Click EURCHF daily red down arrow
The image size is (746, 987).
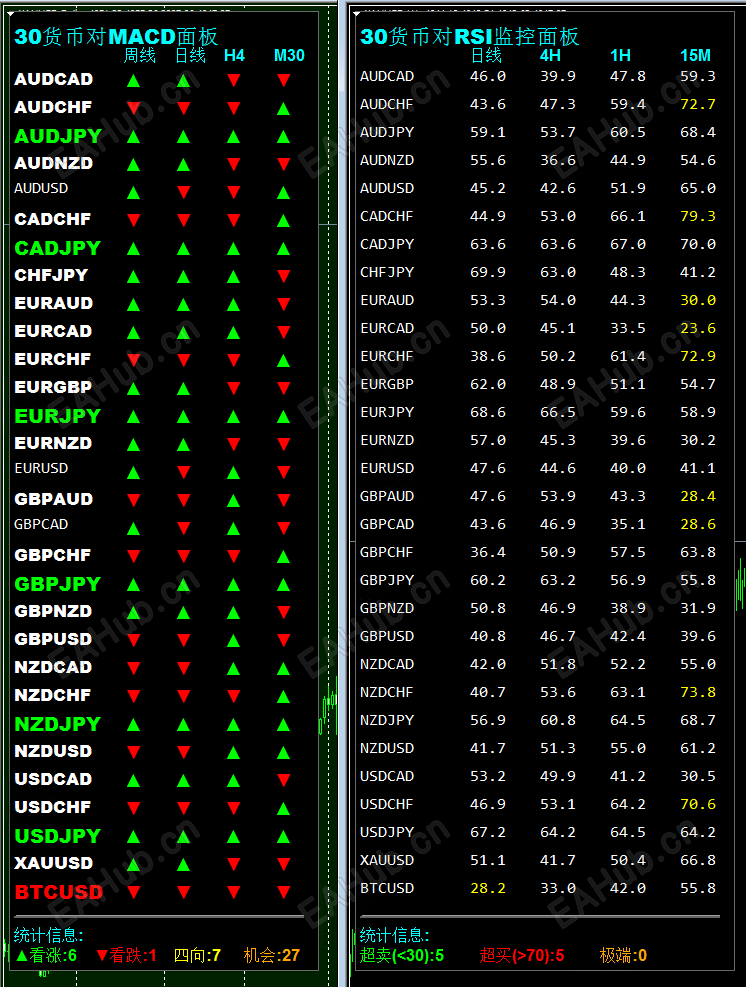184,360
